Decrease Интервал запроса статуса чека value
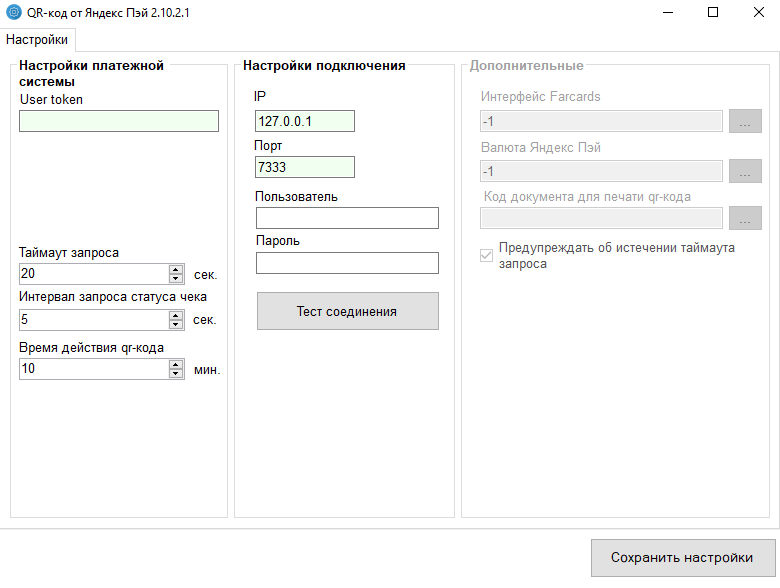The width and height of the screenshot is (780, 588). (x=177, y=325)
